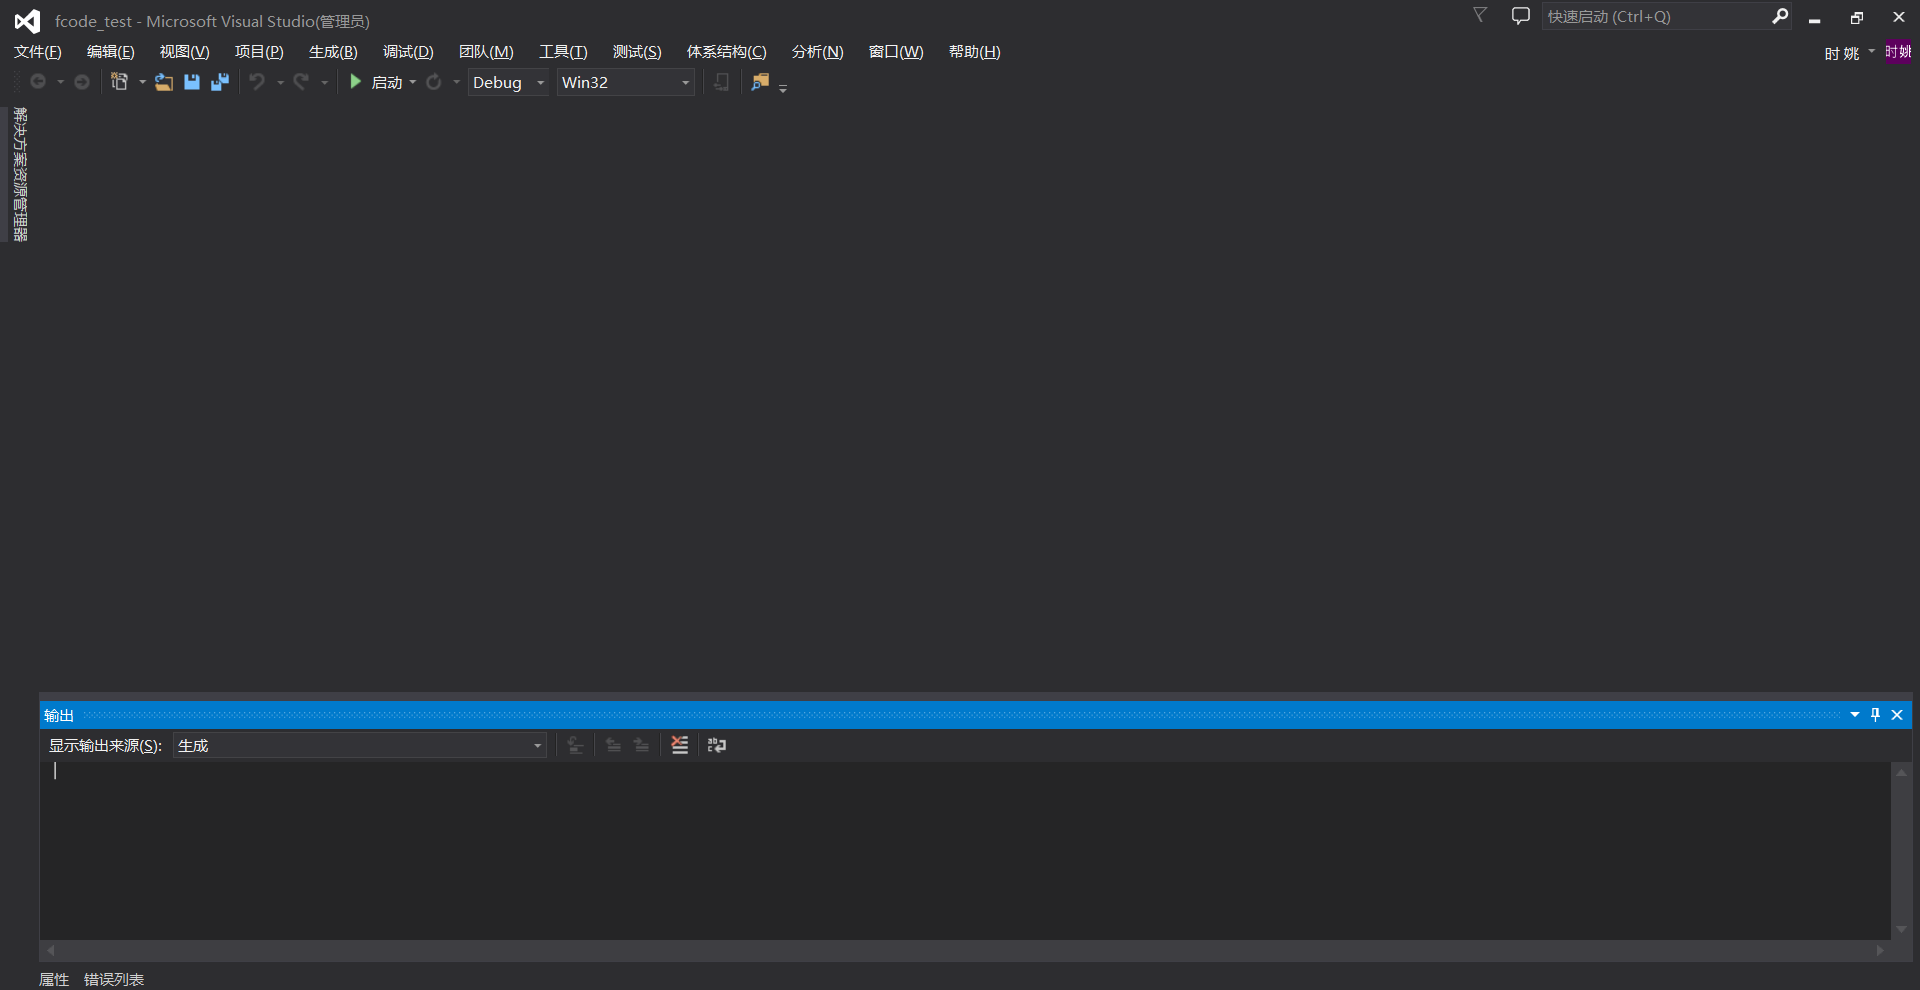Screen dimensions: 1920x990
Task: Click the open file folder icon
Action: point(164,82)
